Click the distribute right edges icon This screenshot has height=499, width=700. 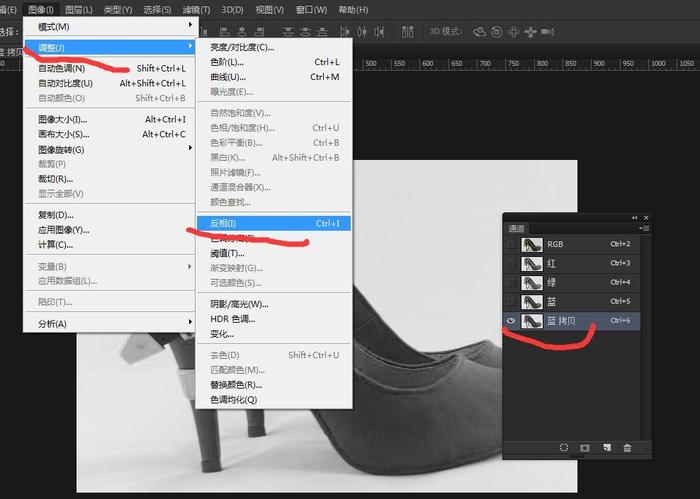coord(379,32)
